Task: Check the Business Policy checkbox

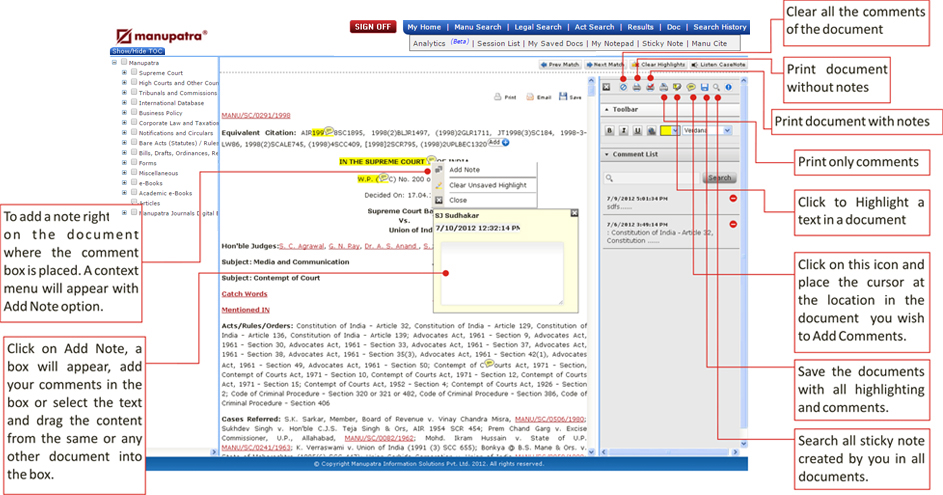Action: [134, 112]
